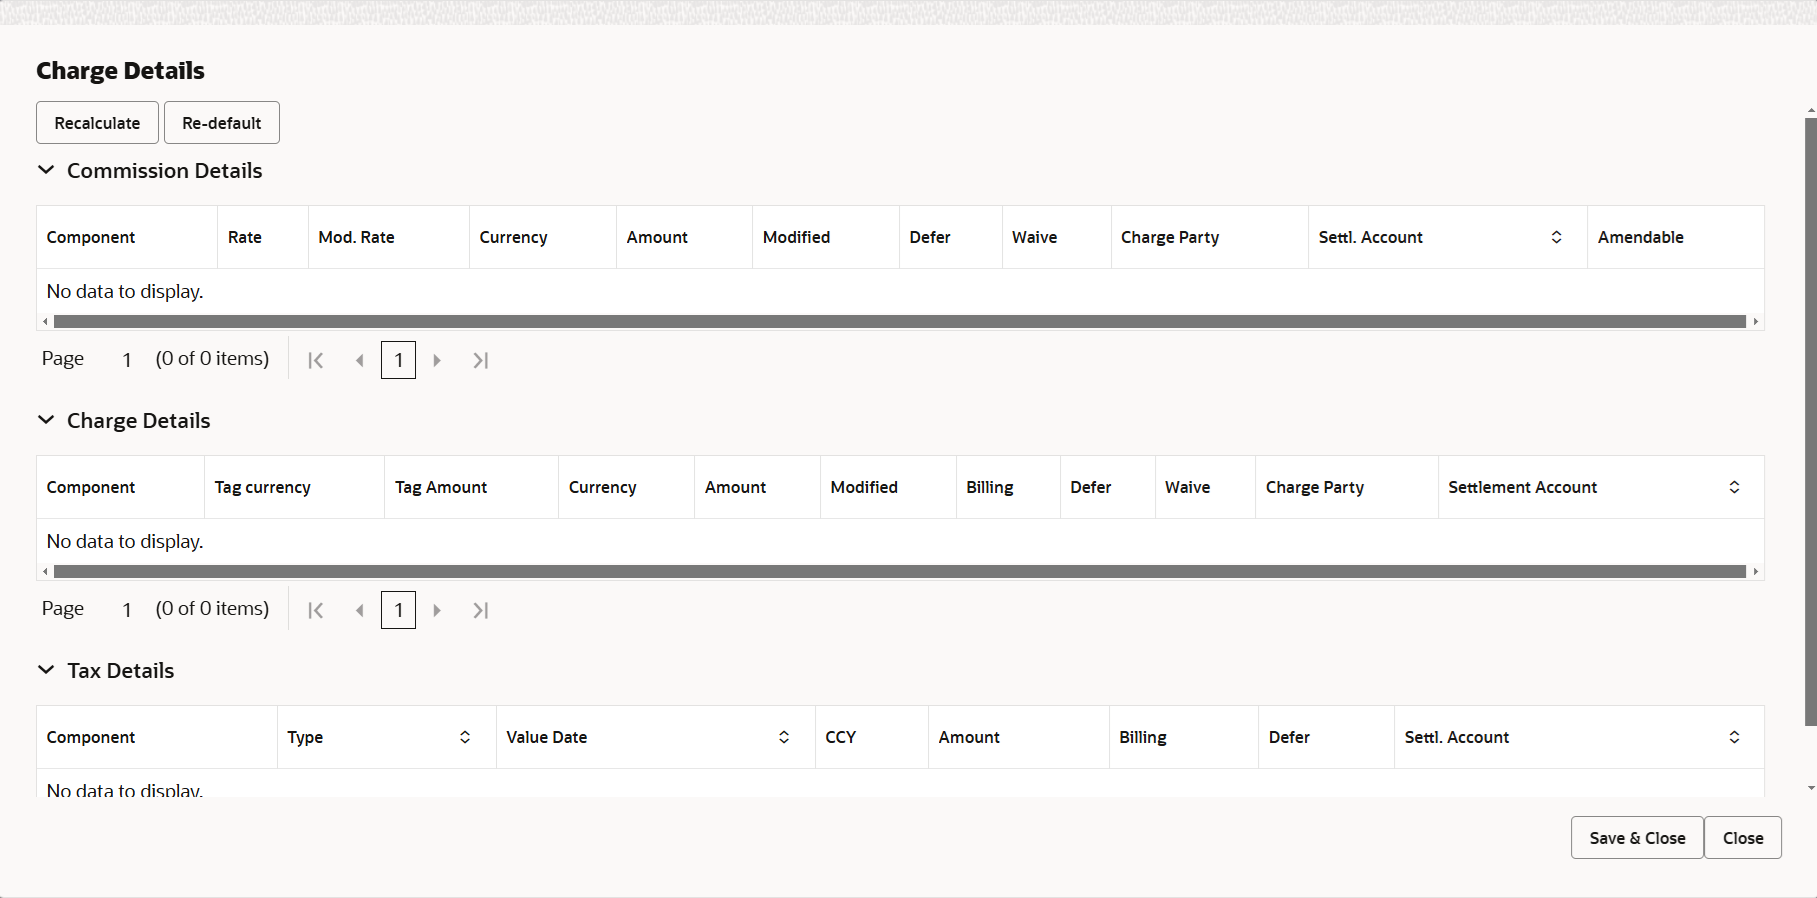Collapse the Commission Details section

click(x=46, y=170)
